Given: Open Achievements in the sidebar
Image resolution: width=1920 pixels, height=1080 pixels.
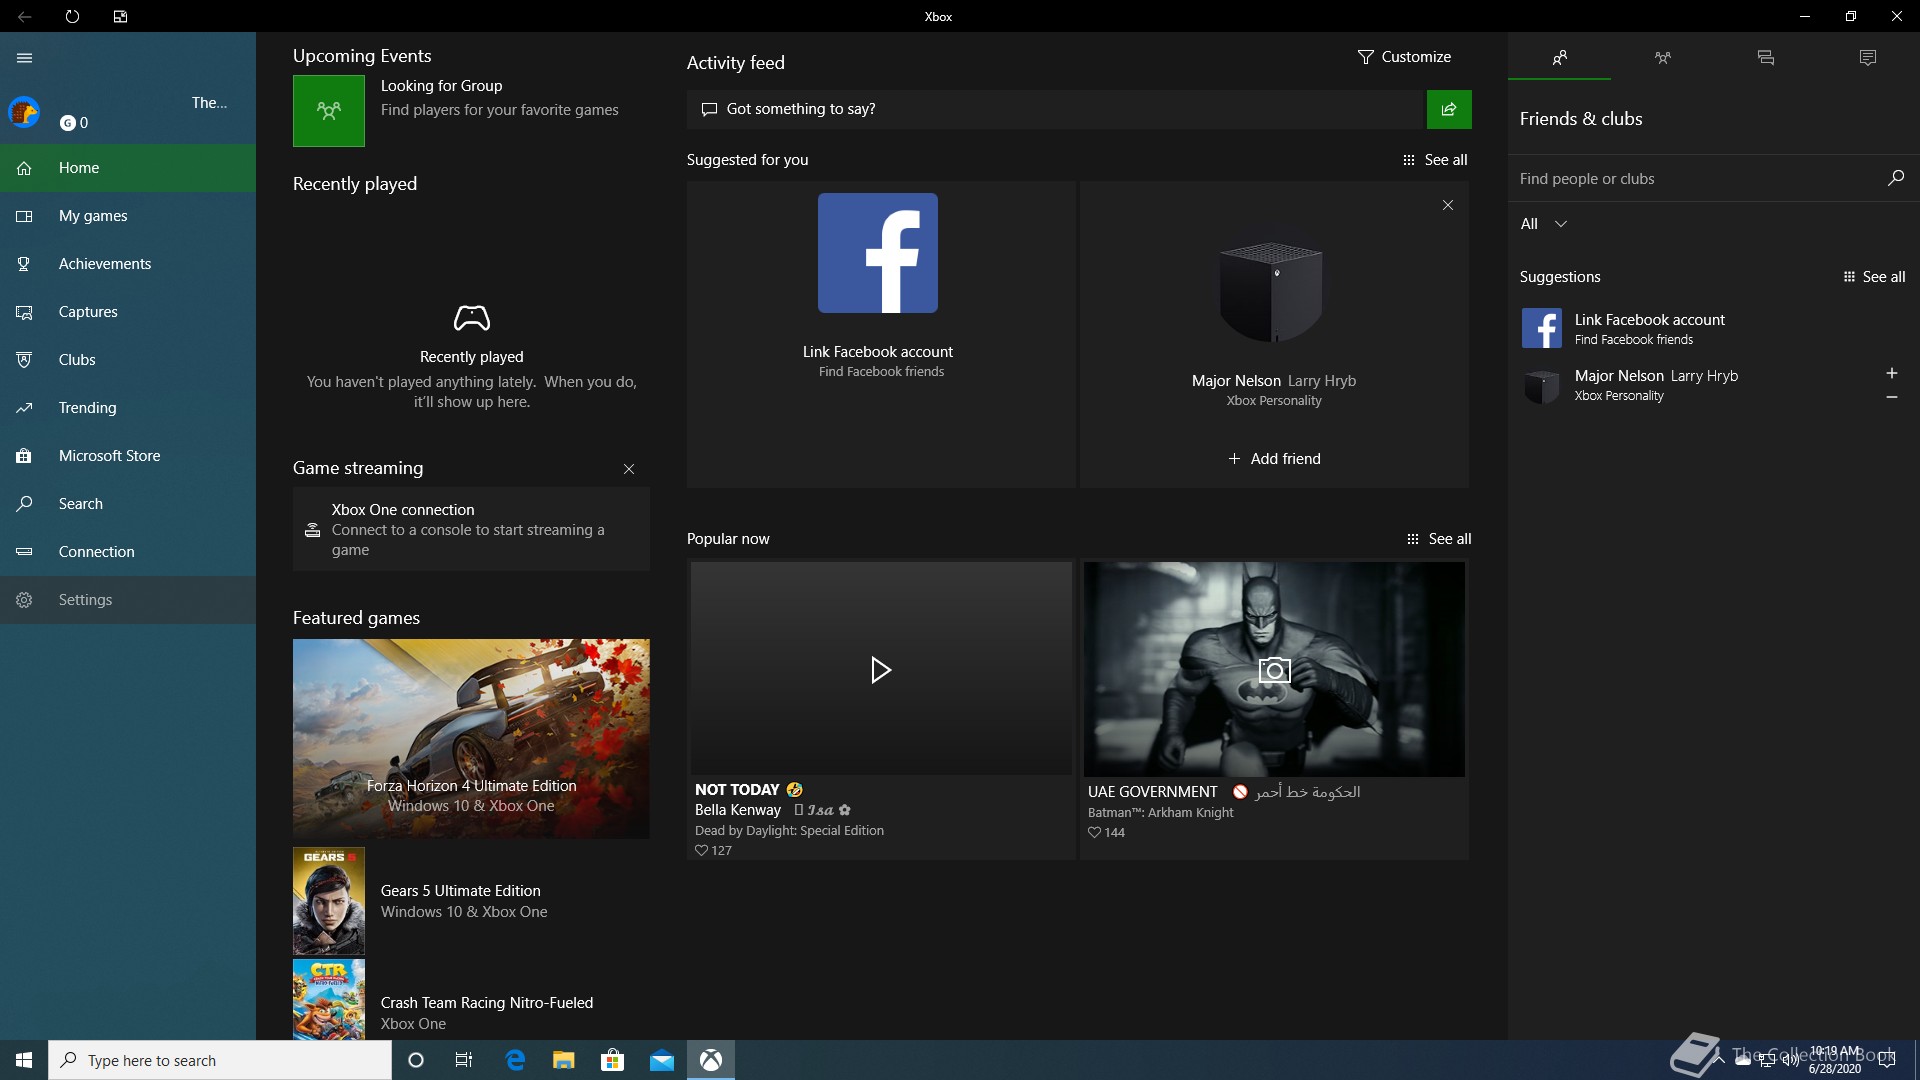Looking at the screenshot, I should coord(128,264).
